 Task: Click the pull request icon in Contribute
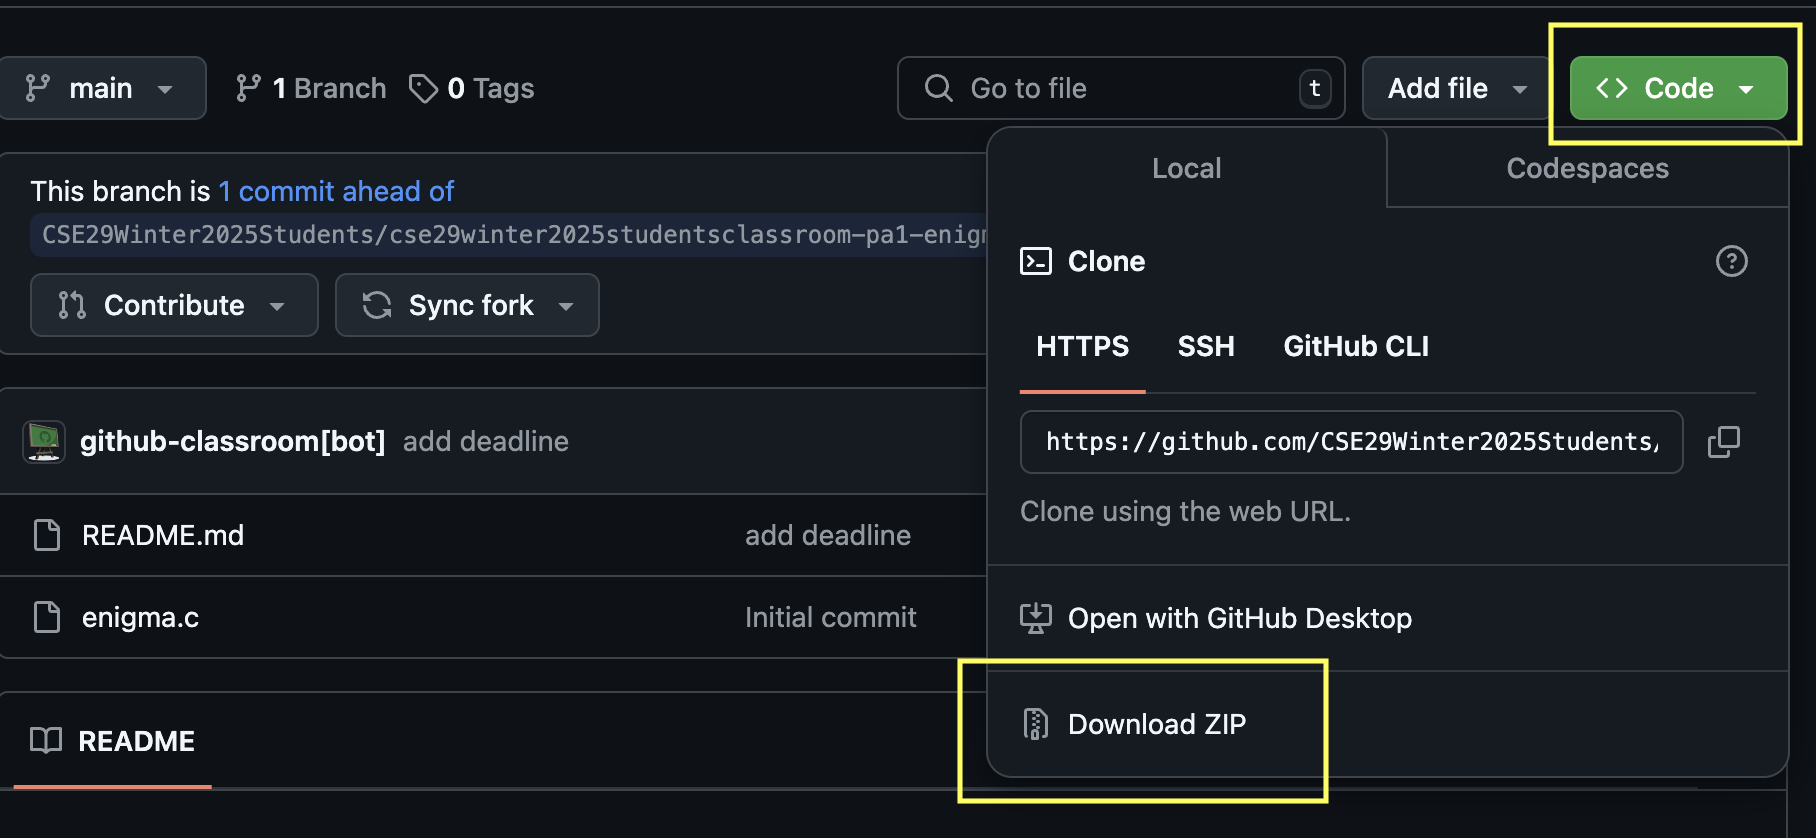point(72,305)
